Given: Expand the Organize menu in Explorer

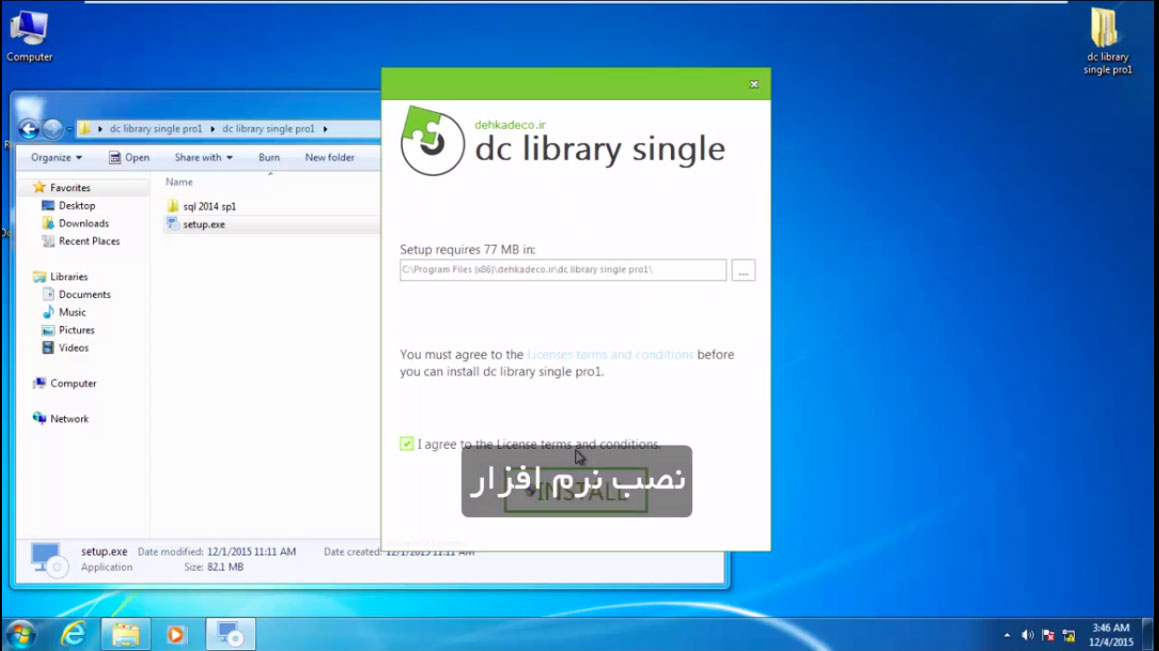Looking at the screenshot, I should pos(56,157).
